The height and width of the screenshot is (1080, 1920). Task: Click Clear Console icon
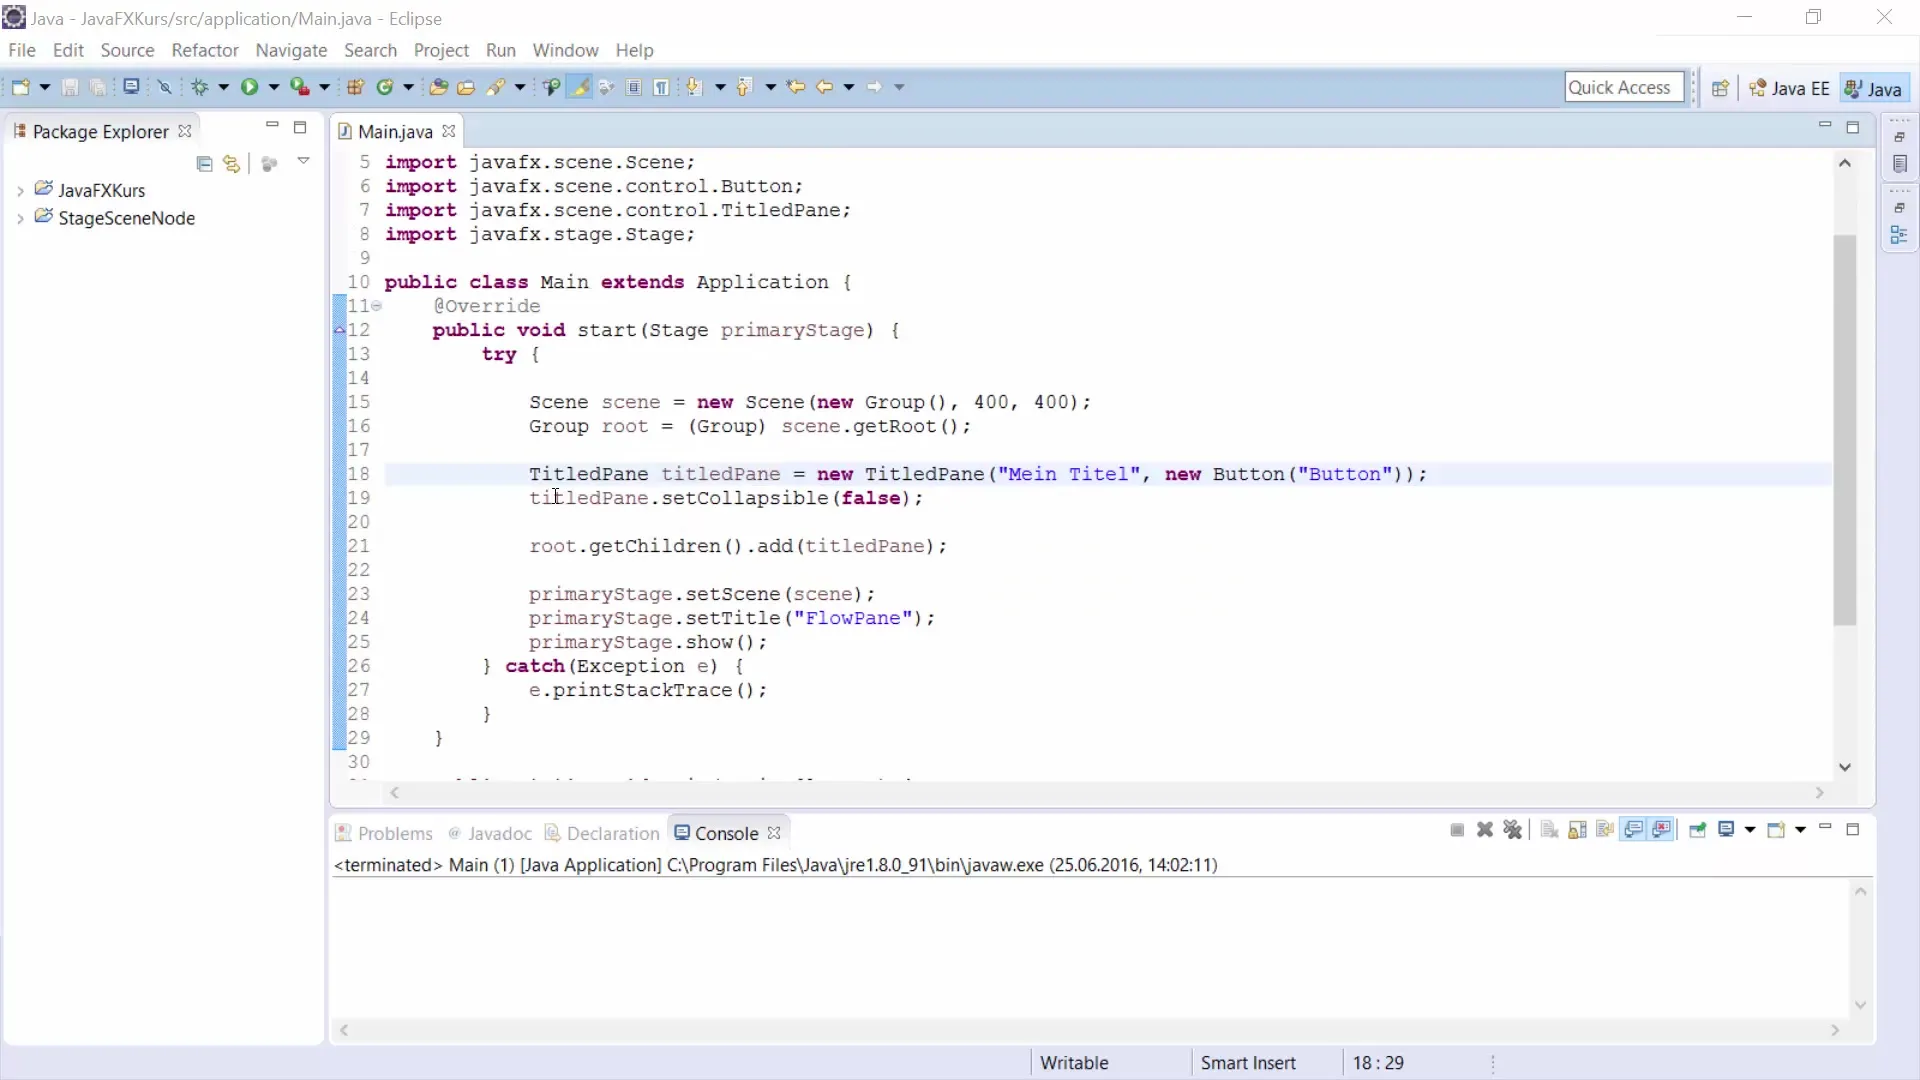click(x=1549, y=830)
